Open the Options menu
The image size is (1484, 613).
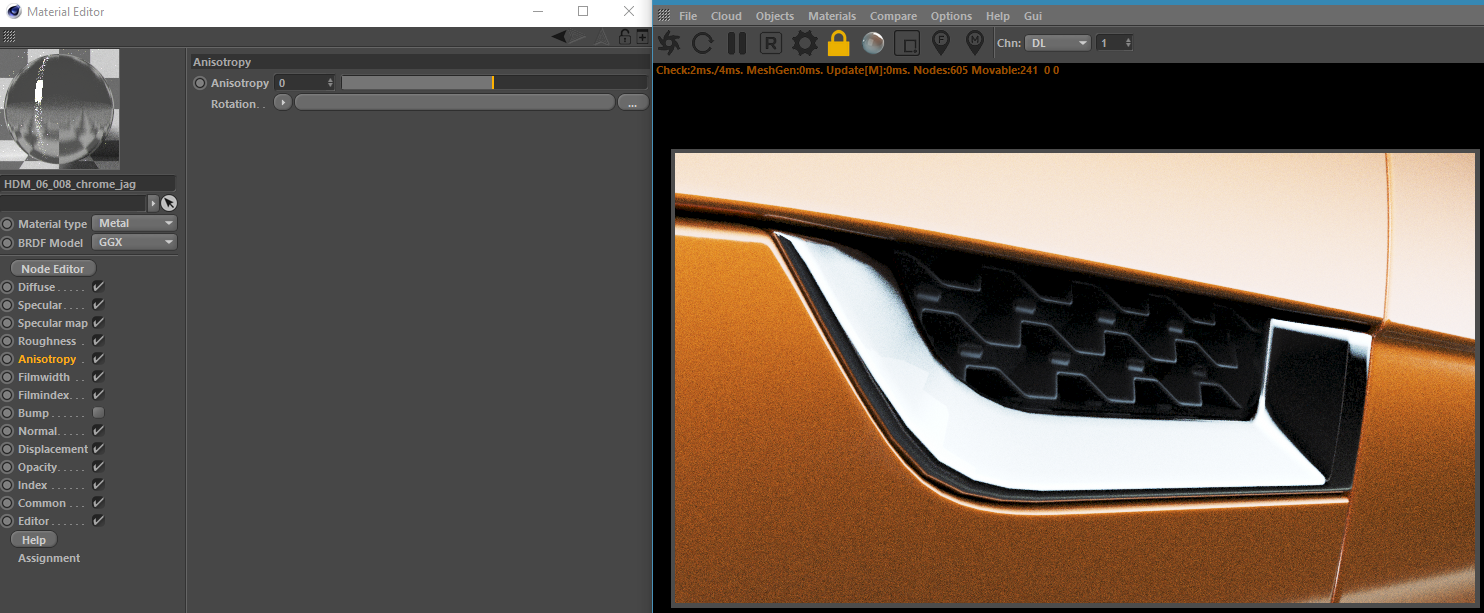tap(951, 16)
